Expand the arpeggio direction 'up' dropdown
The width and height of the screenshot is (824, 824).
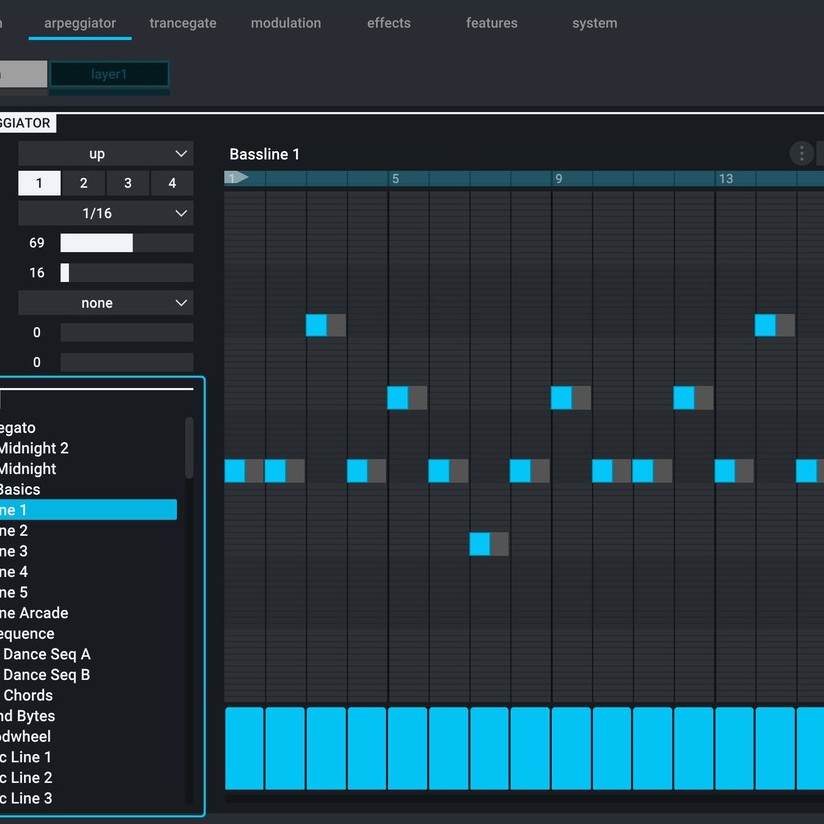(x=105, y=154)
